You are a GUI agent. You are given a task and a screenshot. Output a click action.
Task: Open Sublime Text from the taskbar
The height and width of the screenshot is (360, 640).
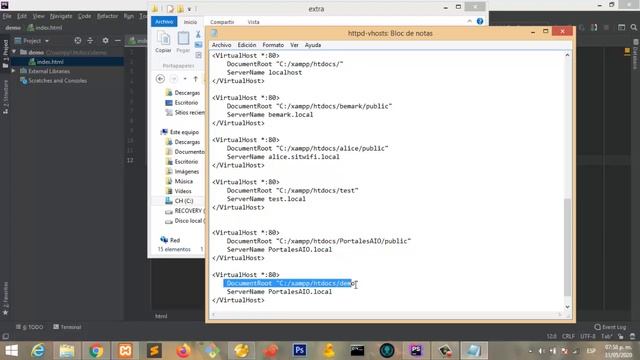(x=154, y=351)
